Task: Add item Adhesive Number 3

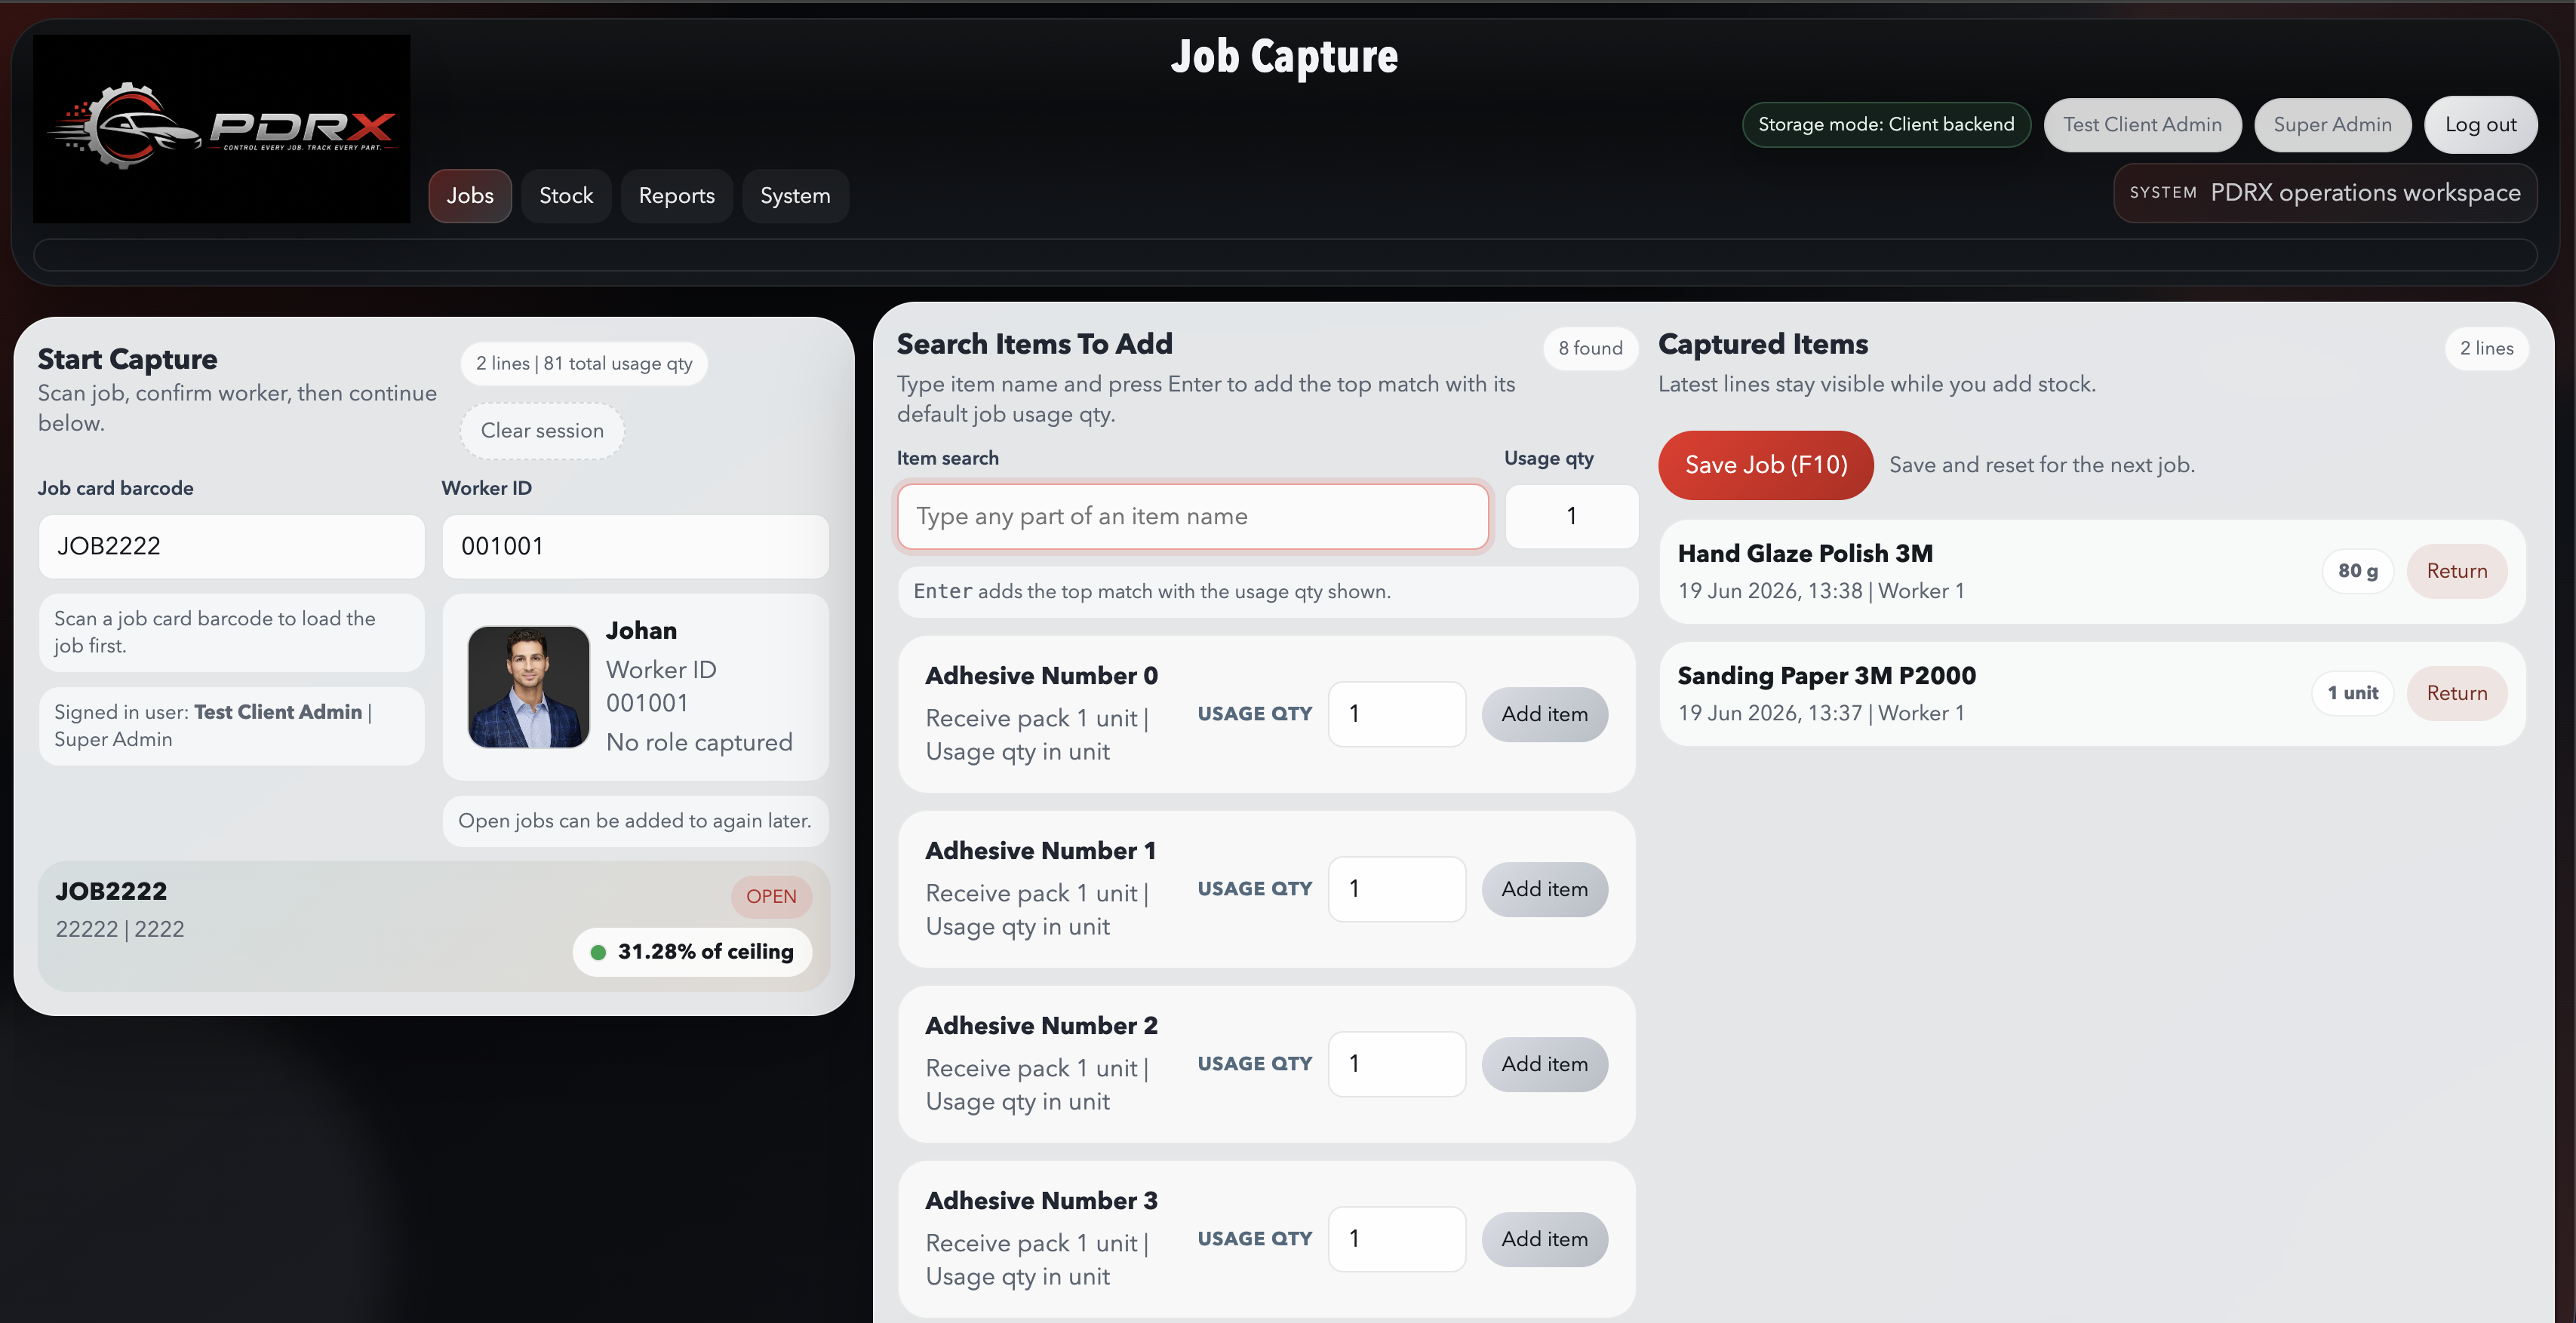Action: point(1544,1239)
